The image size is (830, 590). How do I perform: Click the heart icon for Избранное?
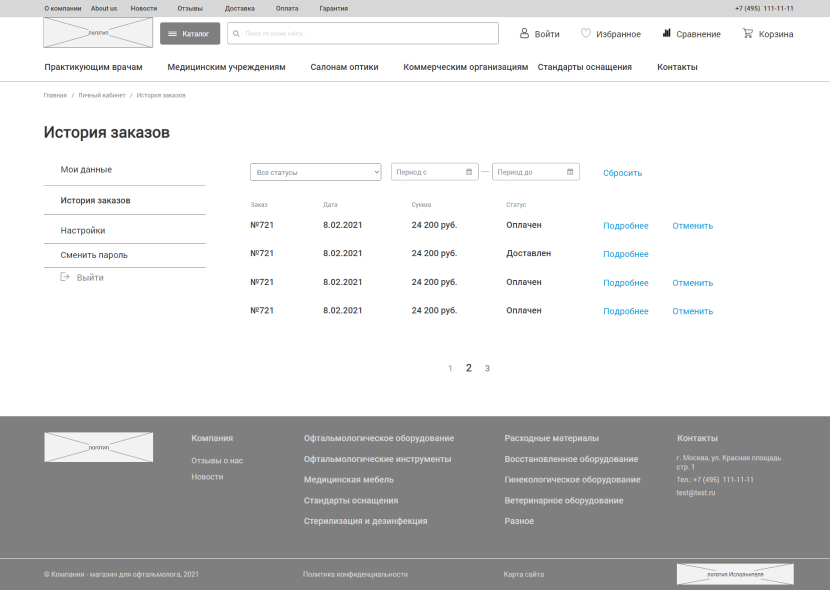(x=586, y=33)
